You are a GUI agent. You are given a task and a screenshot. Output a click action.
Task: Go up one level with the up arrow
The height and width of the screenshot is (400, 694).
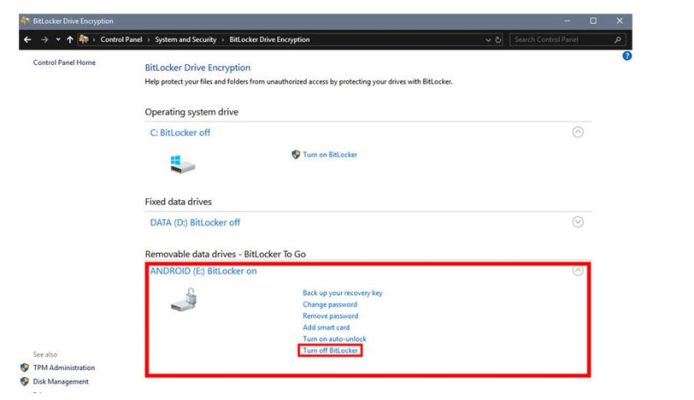[69, 40]
